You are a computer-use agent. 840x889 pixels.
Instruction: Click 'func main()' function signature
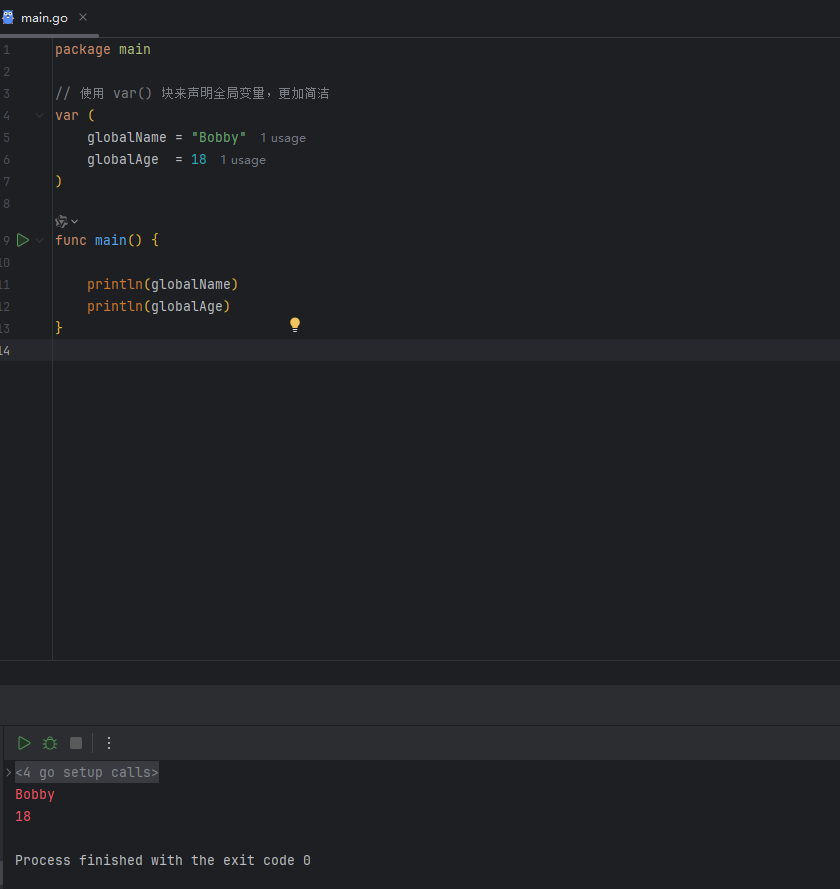98,240
